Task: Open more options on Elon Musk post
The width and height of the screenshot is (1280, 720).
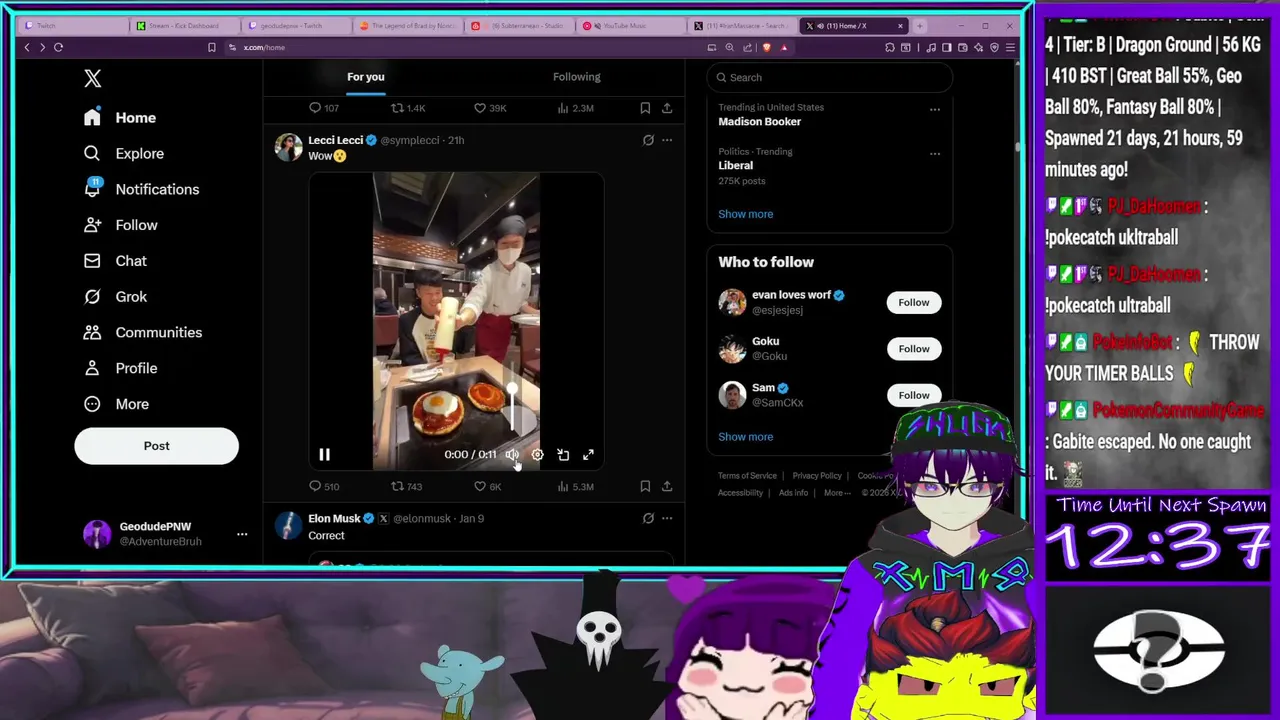Action: [667, 518]
